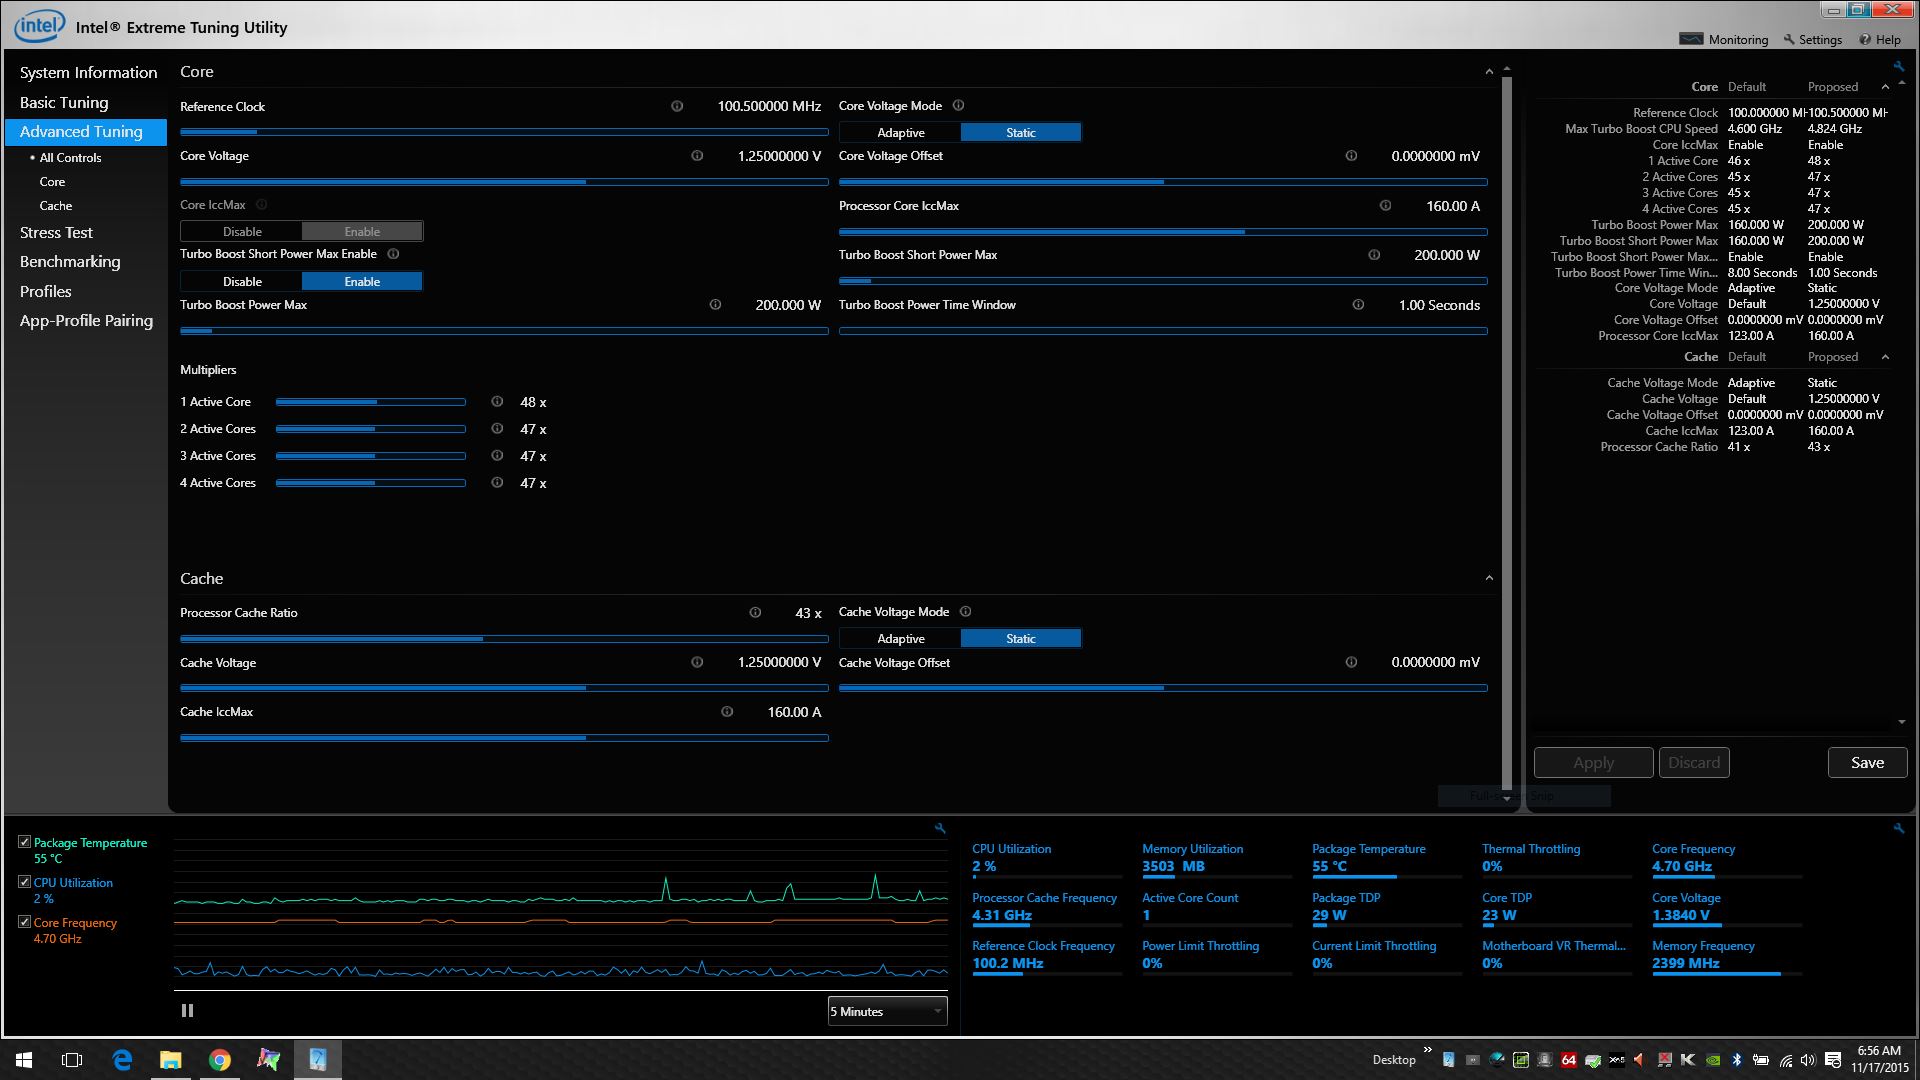Disable Core IccMax
This screenshot has width=1920, height=1080.
[242, 231]
